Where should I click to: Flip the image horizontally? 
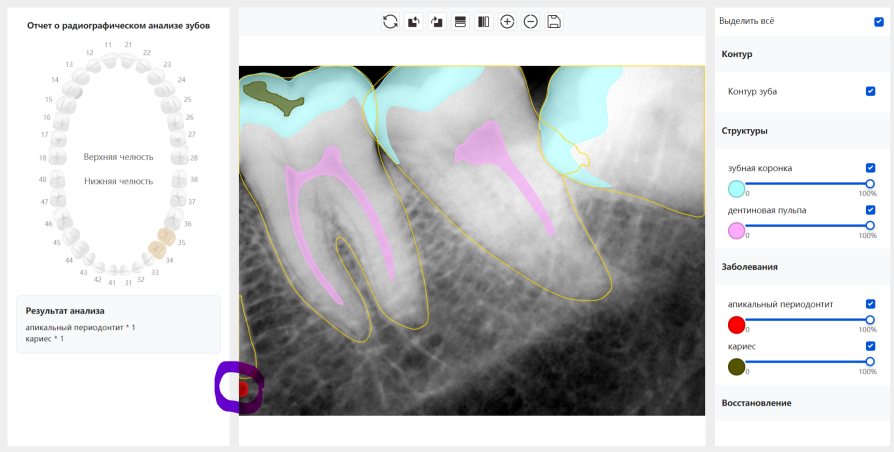click(x=483, y=21)
